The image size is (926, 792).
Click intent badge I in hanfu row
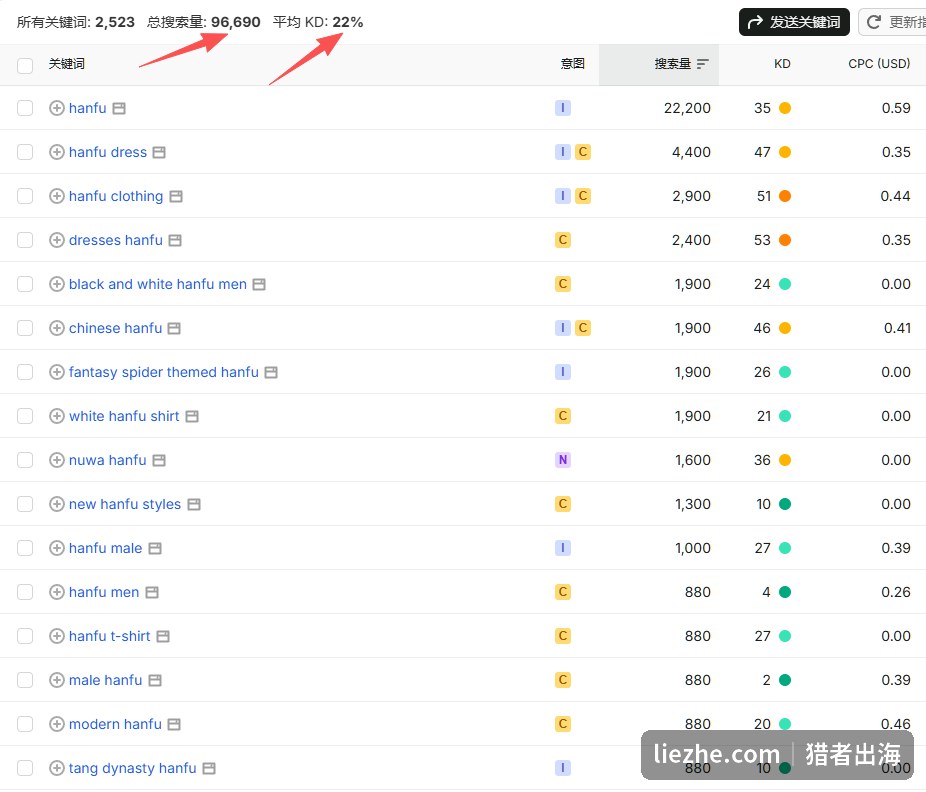(562, 108)
